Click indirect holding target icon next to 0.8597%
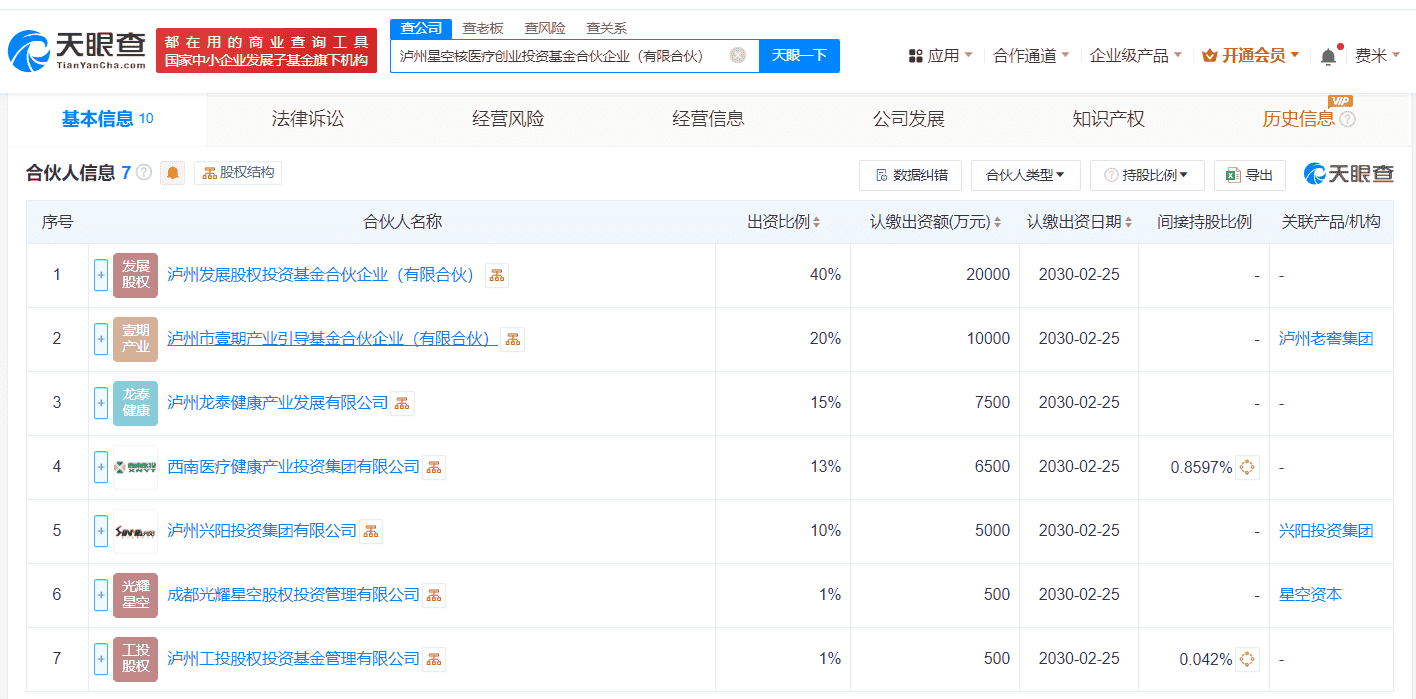 pyautogui.click(x=1247, y=467)
